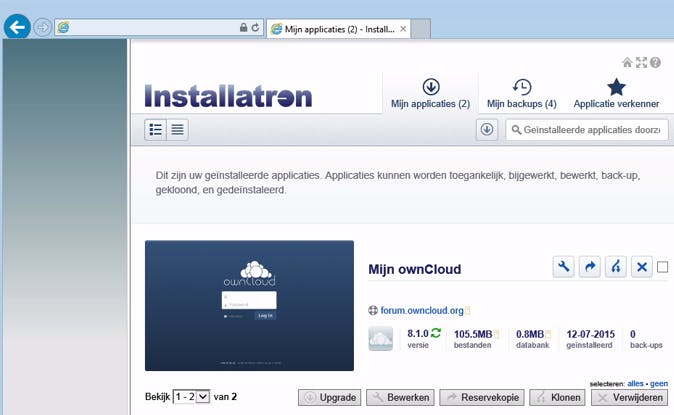The width and height of the screenshot is (674, 415).
Task: Visit the forum.owncloud.org link
Action: (422, 310)
